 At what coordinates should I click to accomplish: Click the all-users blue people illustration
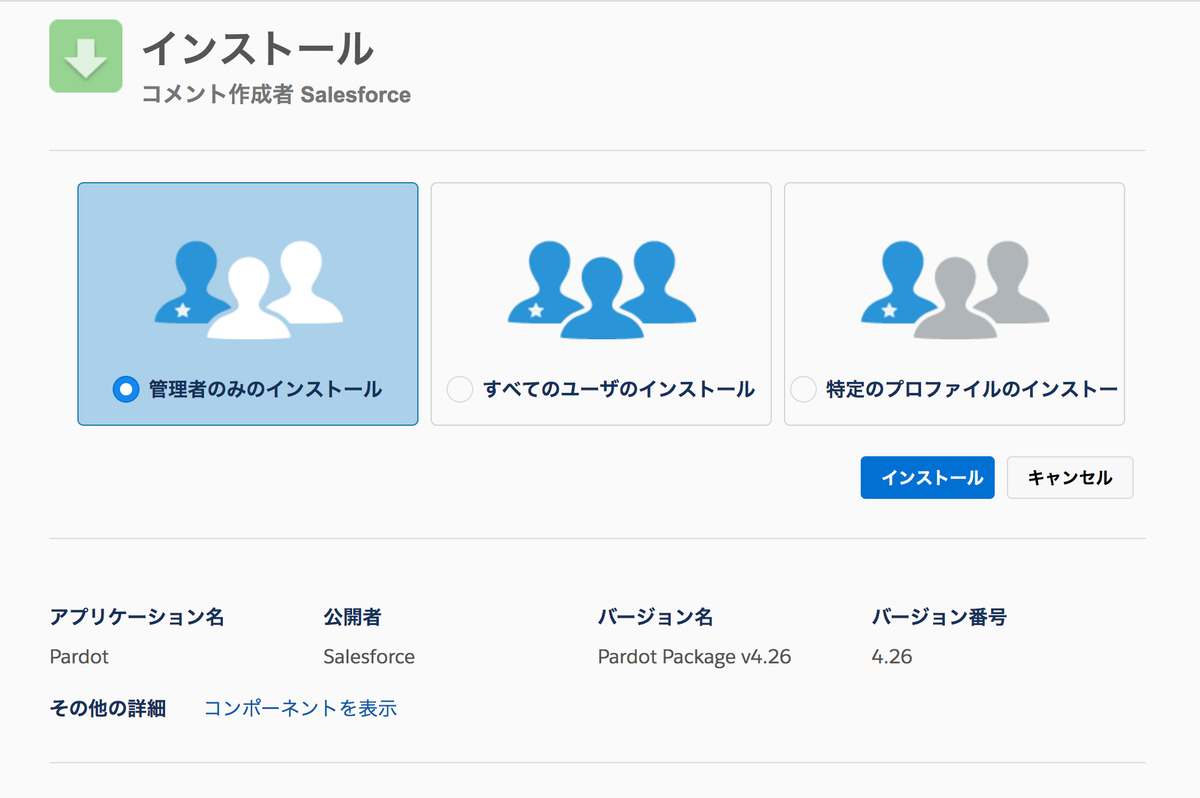(x=601, y=290)
